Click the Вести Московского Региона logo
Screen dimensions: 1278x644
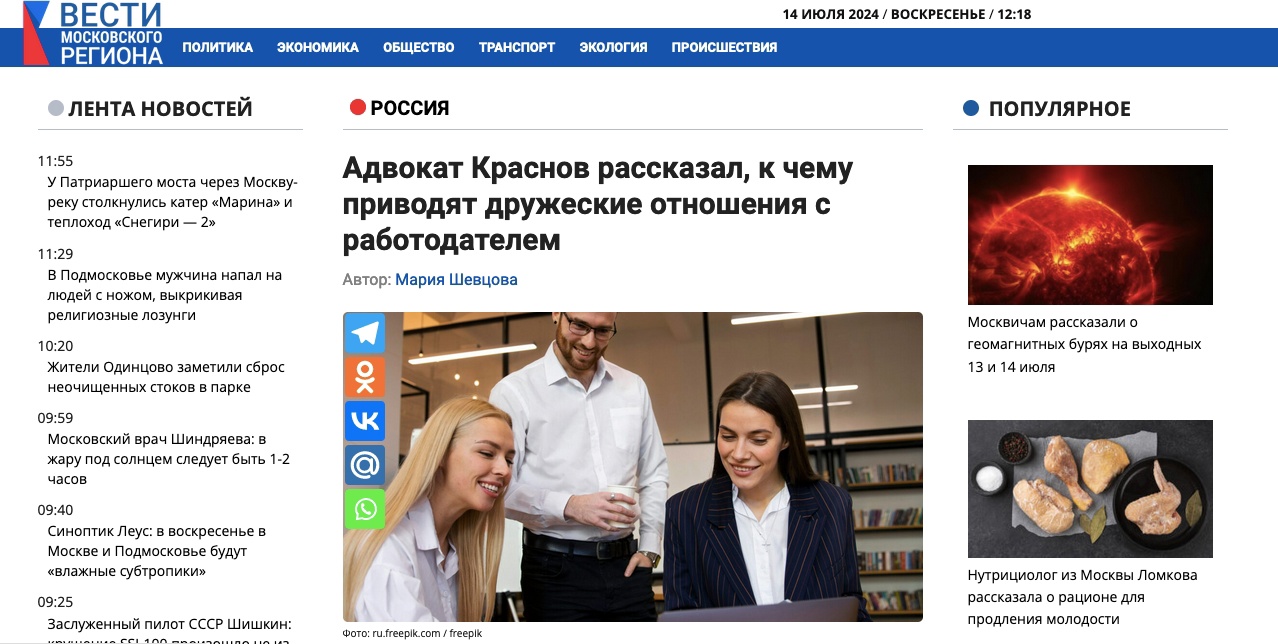[93, 33]
